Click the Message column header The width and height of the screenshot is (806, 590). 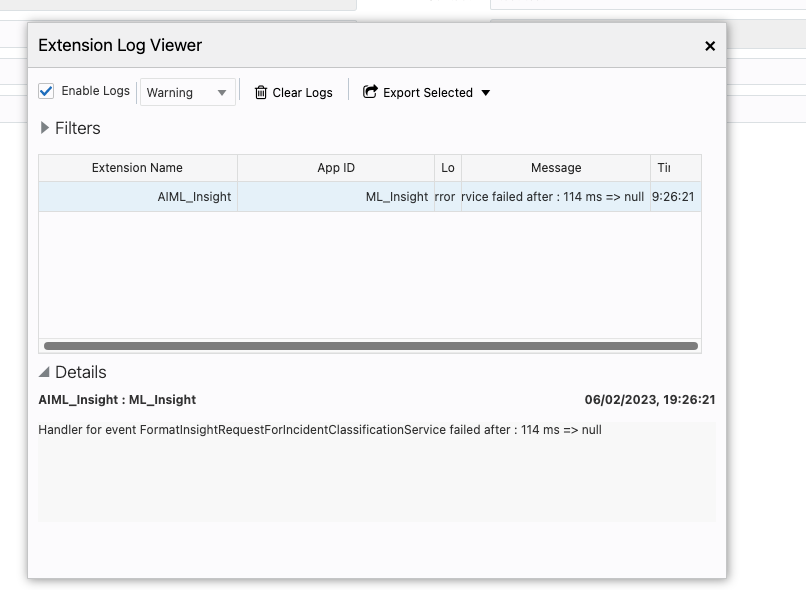[x=556, y=168]
